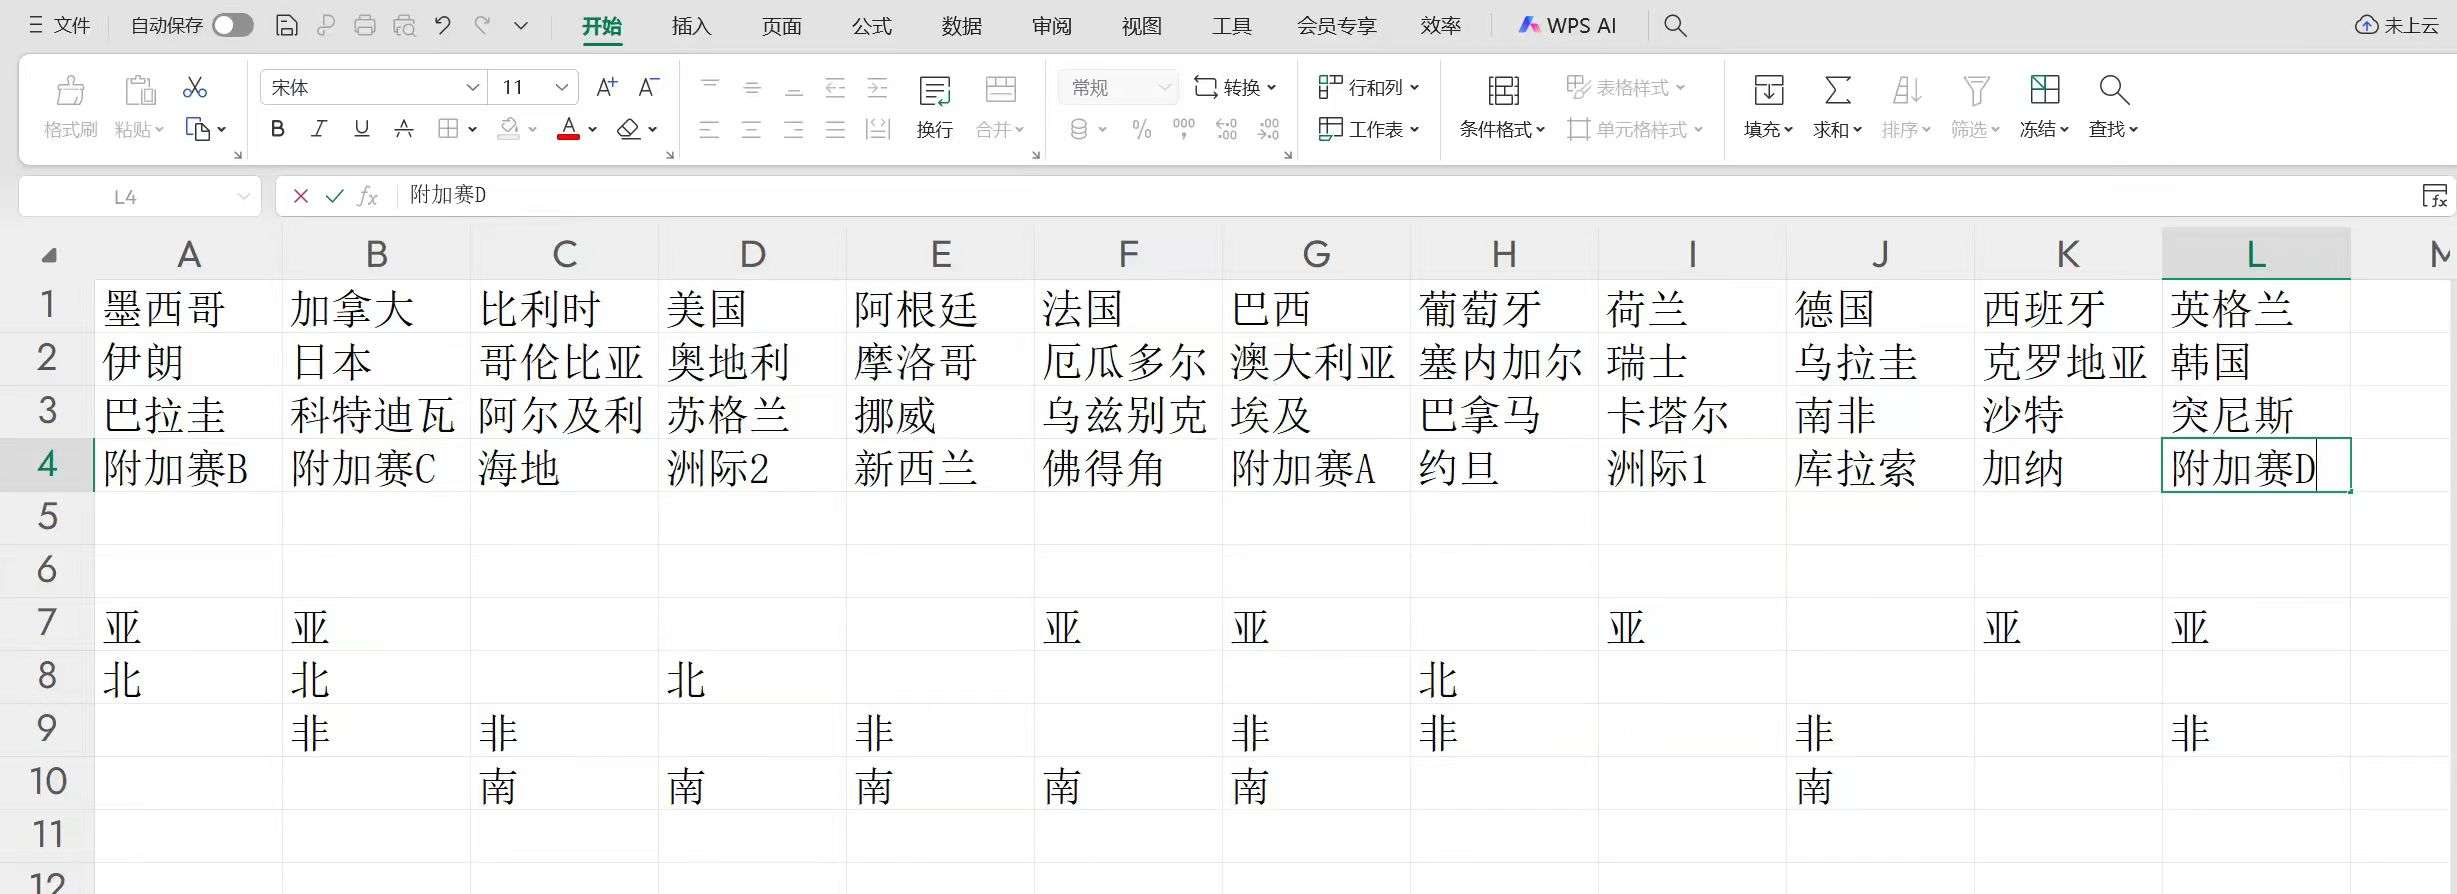Viewport: 2457px width, 894px height.
Task: Click the Undo arrow icon
Action: [x=443, y=26]
